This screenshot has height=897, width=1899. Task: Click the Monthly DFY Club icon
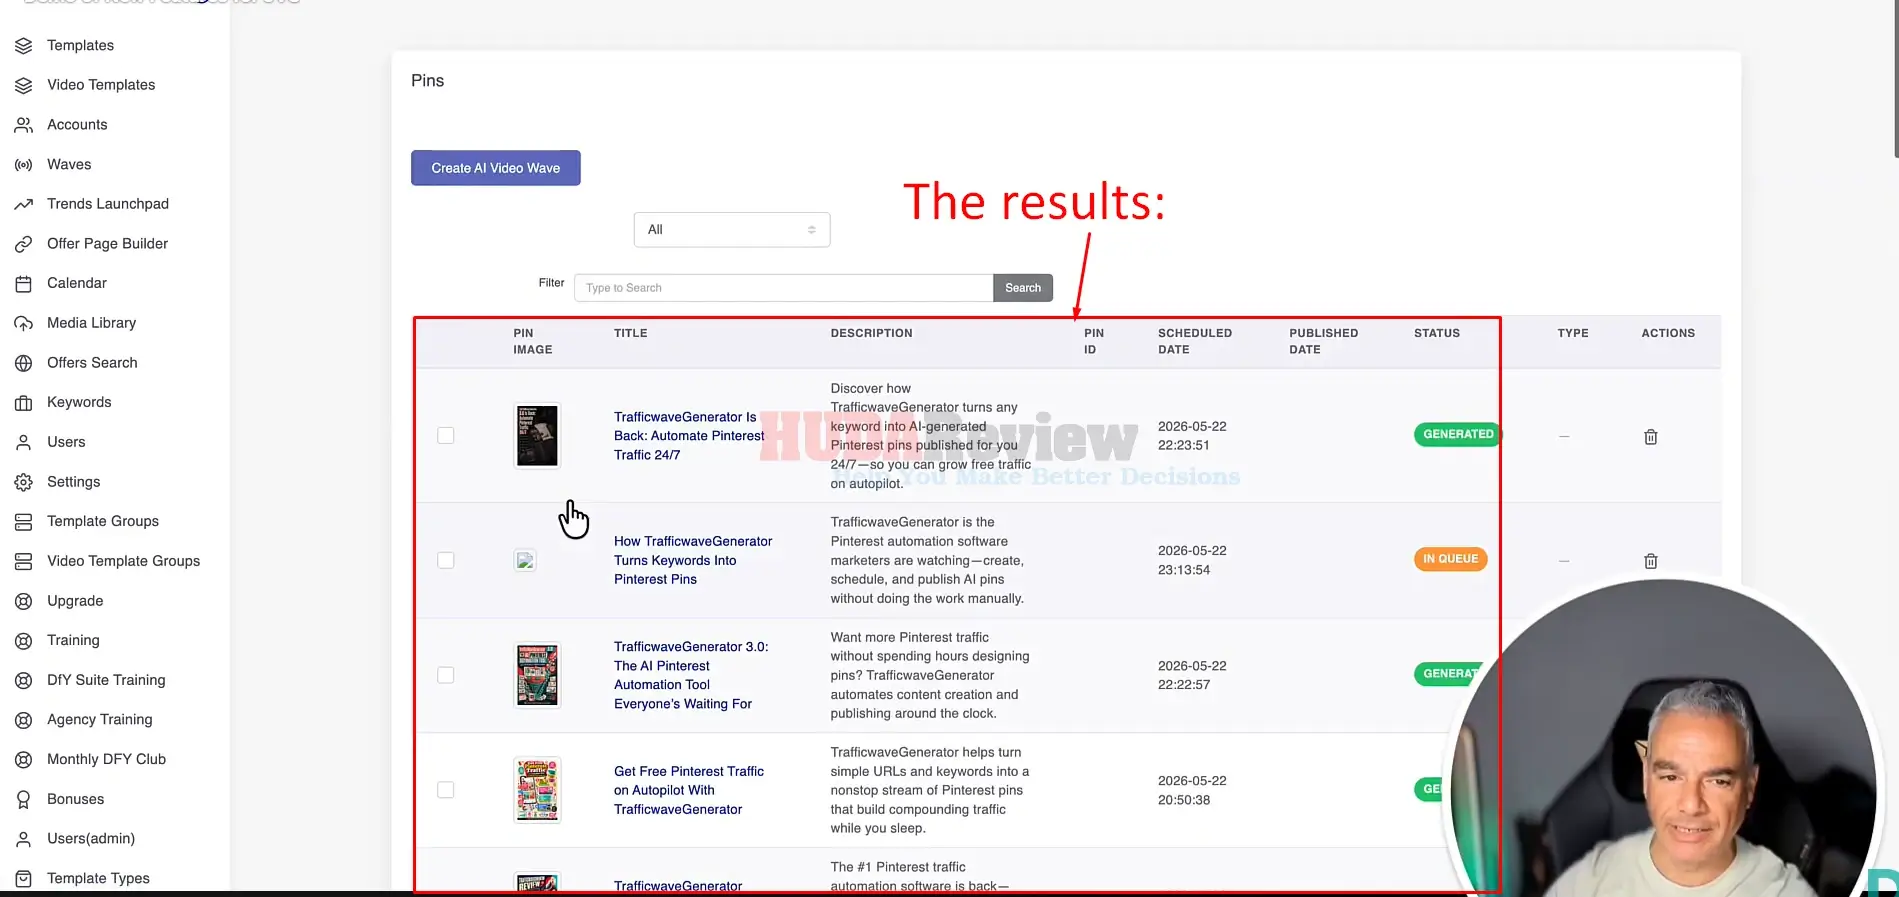24,760
